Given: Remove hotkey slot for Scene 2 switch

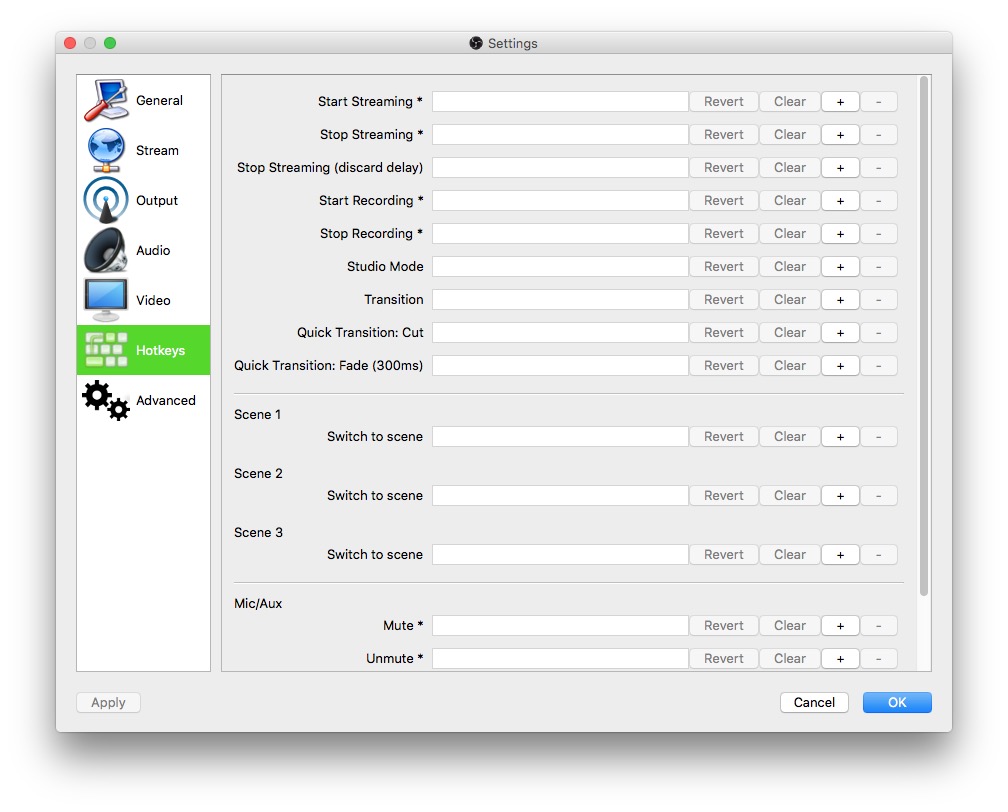Looking at the screenshot, I should [x=878, y=496].
